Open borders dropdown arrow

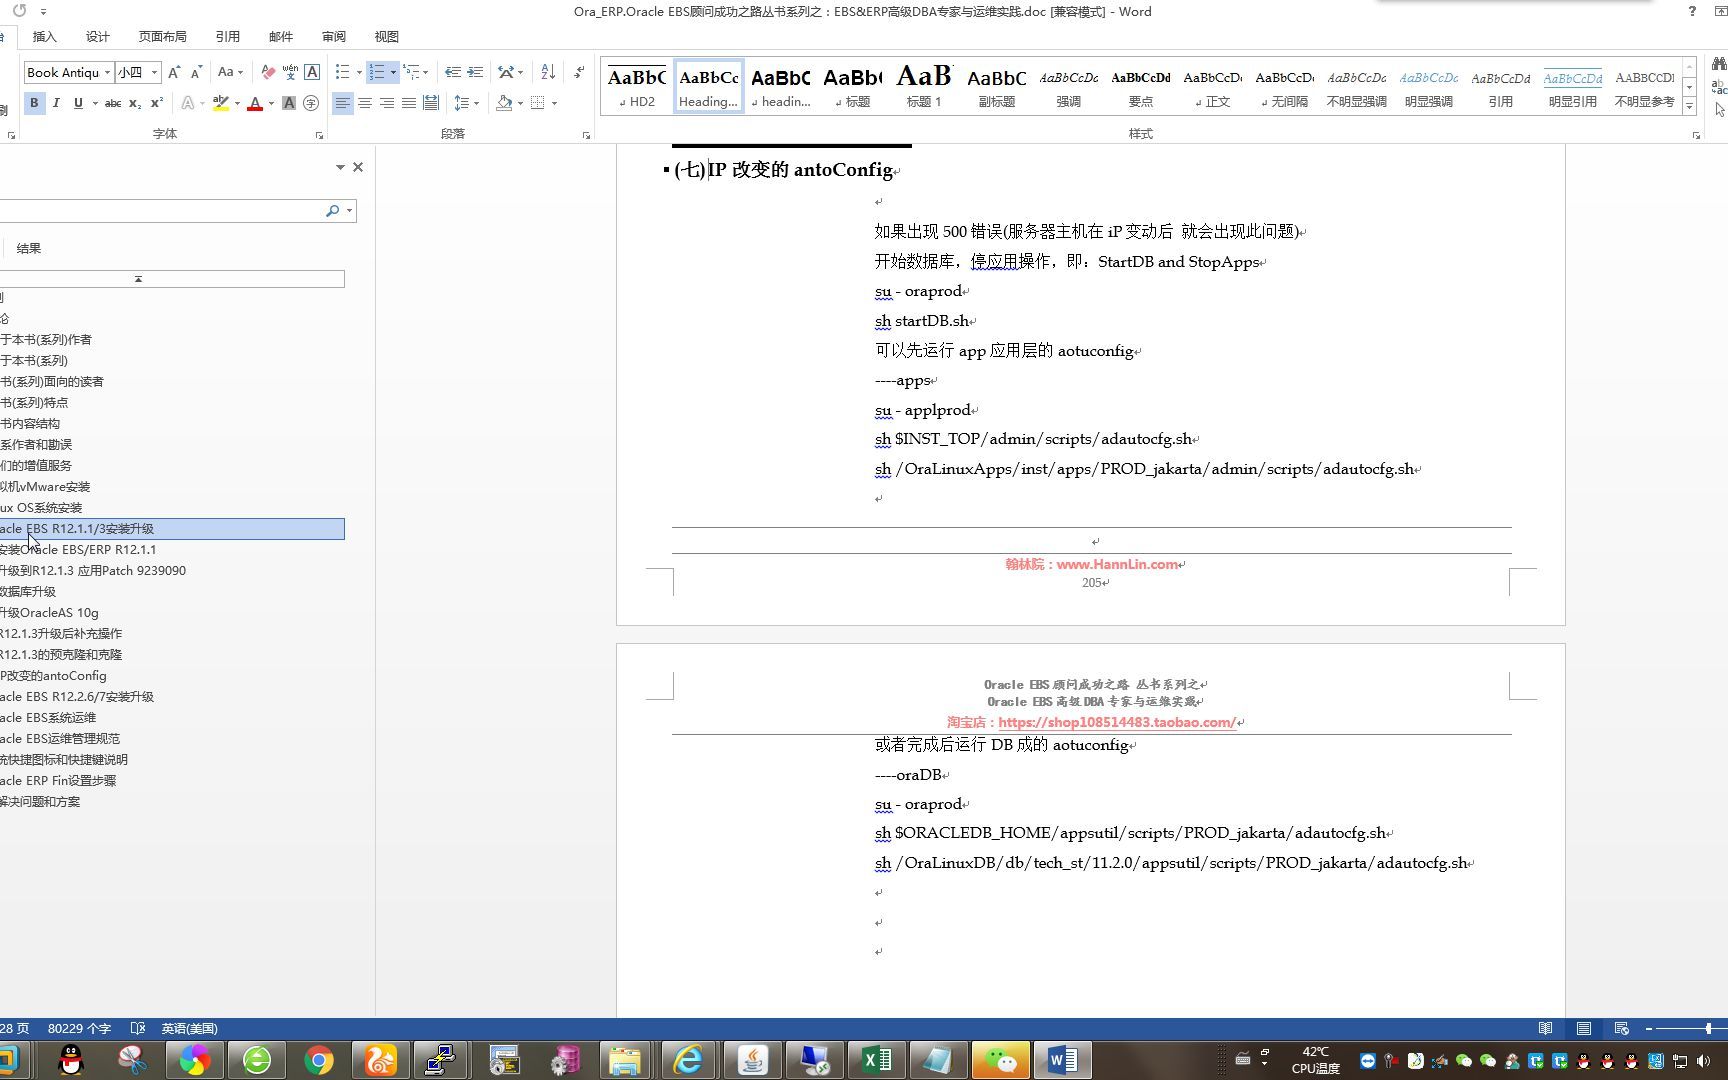point(554,103)
